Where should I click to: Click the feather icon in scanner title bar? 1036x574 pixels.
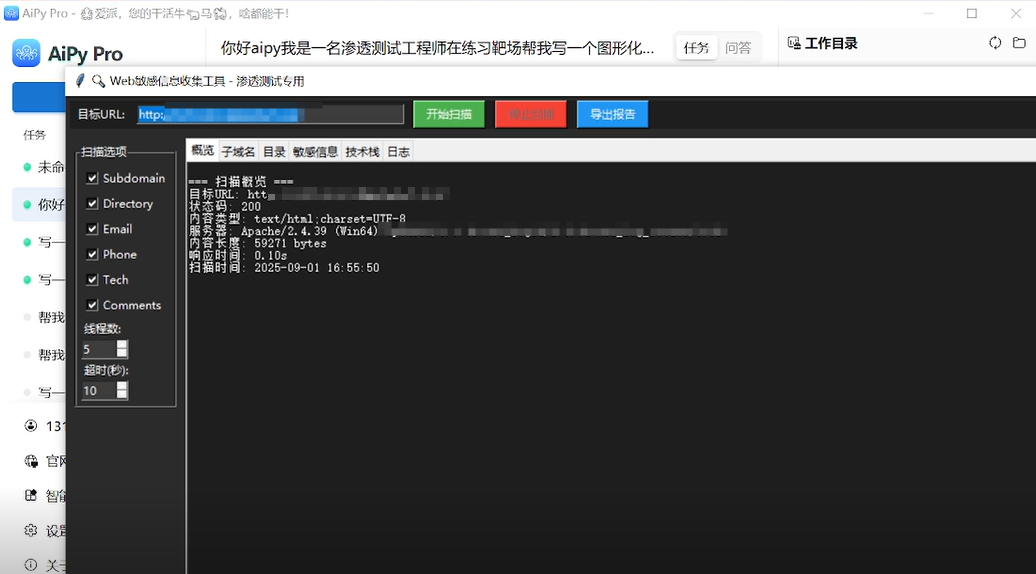[x=80, y=81]
